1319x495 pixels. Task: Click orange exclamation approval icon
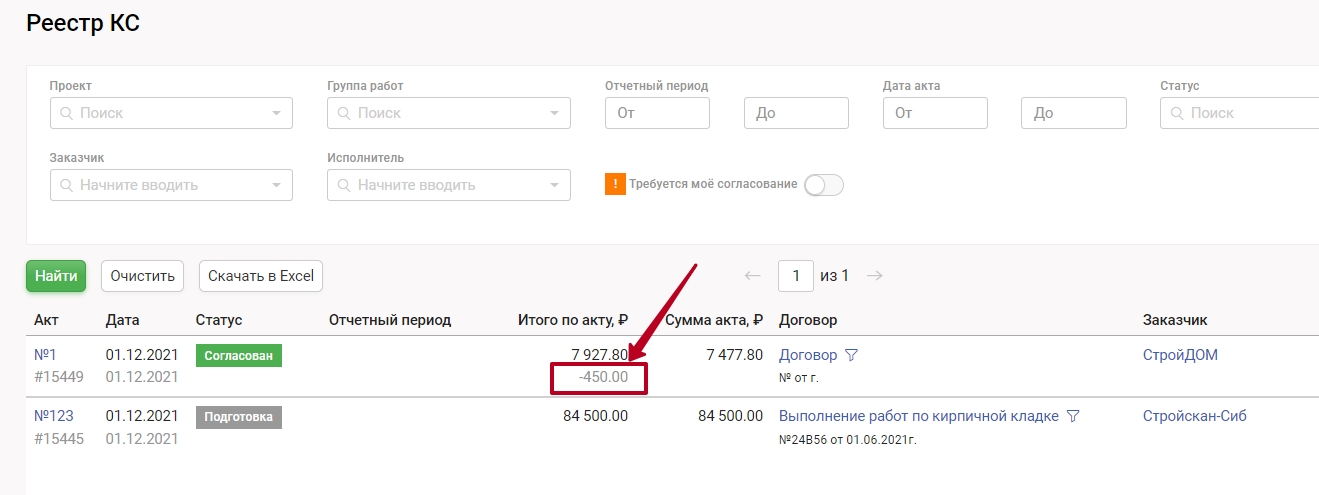pyautogui.click(x=615, y=184)
